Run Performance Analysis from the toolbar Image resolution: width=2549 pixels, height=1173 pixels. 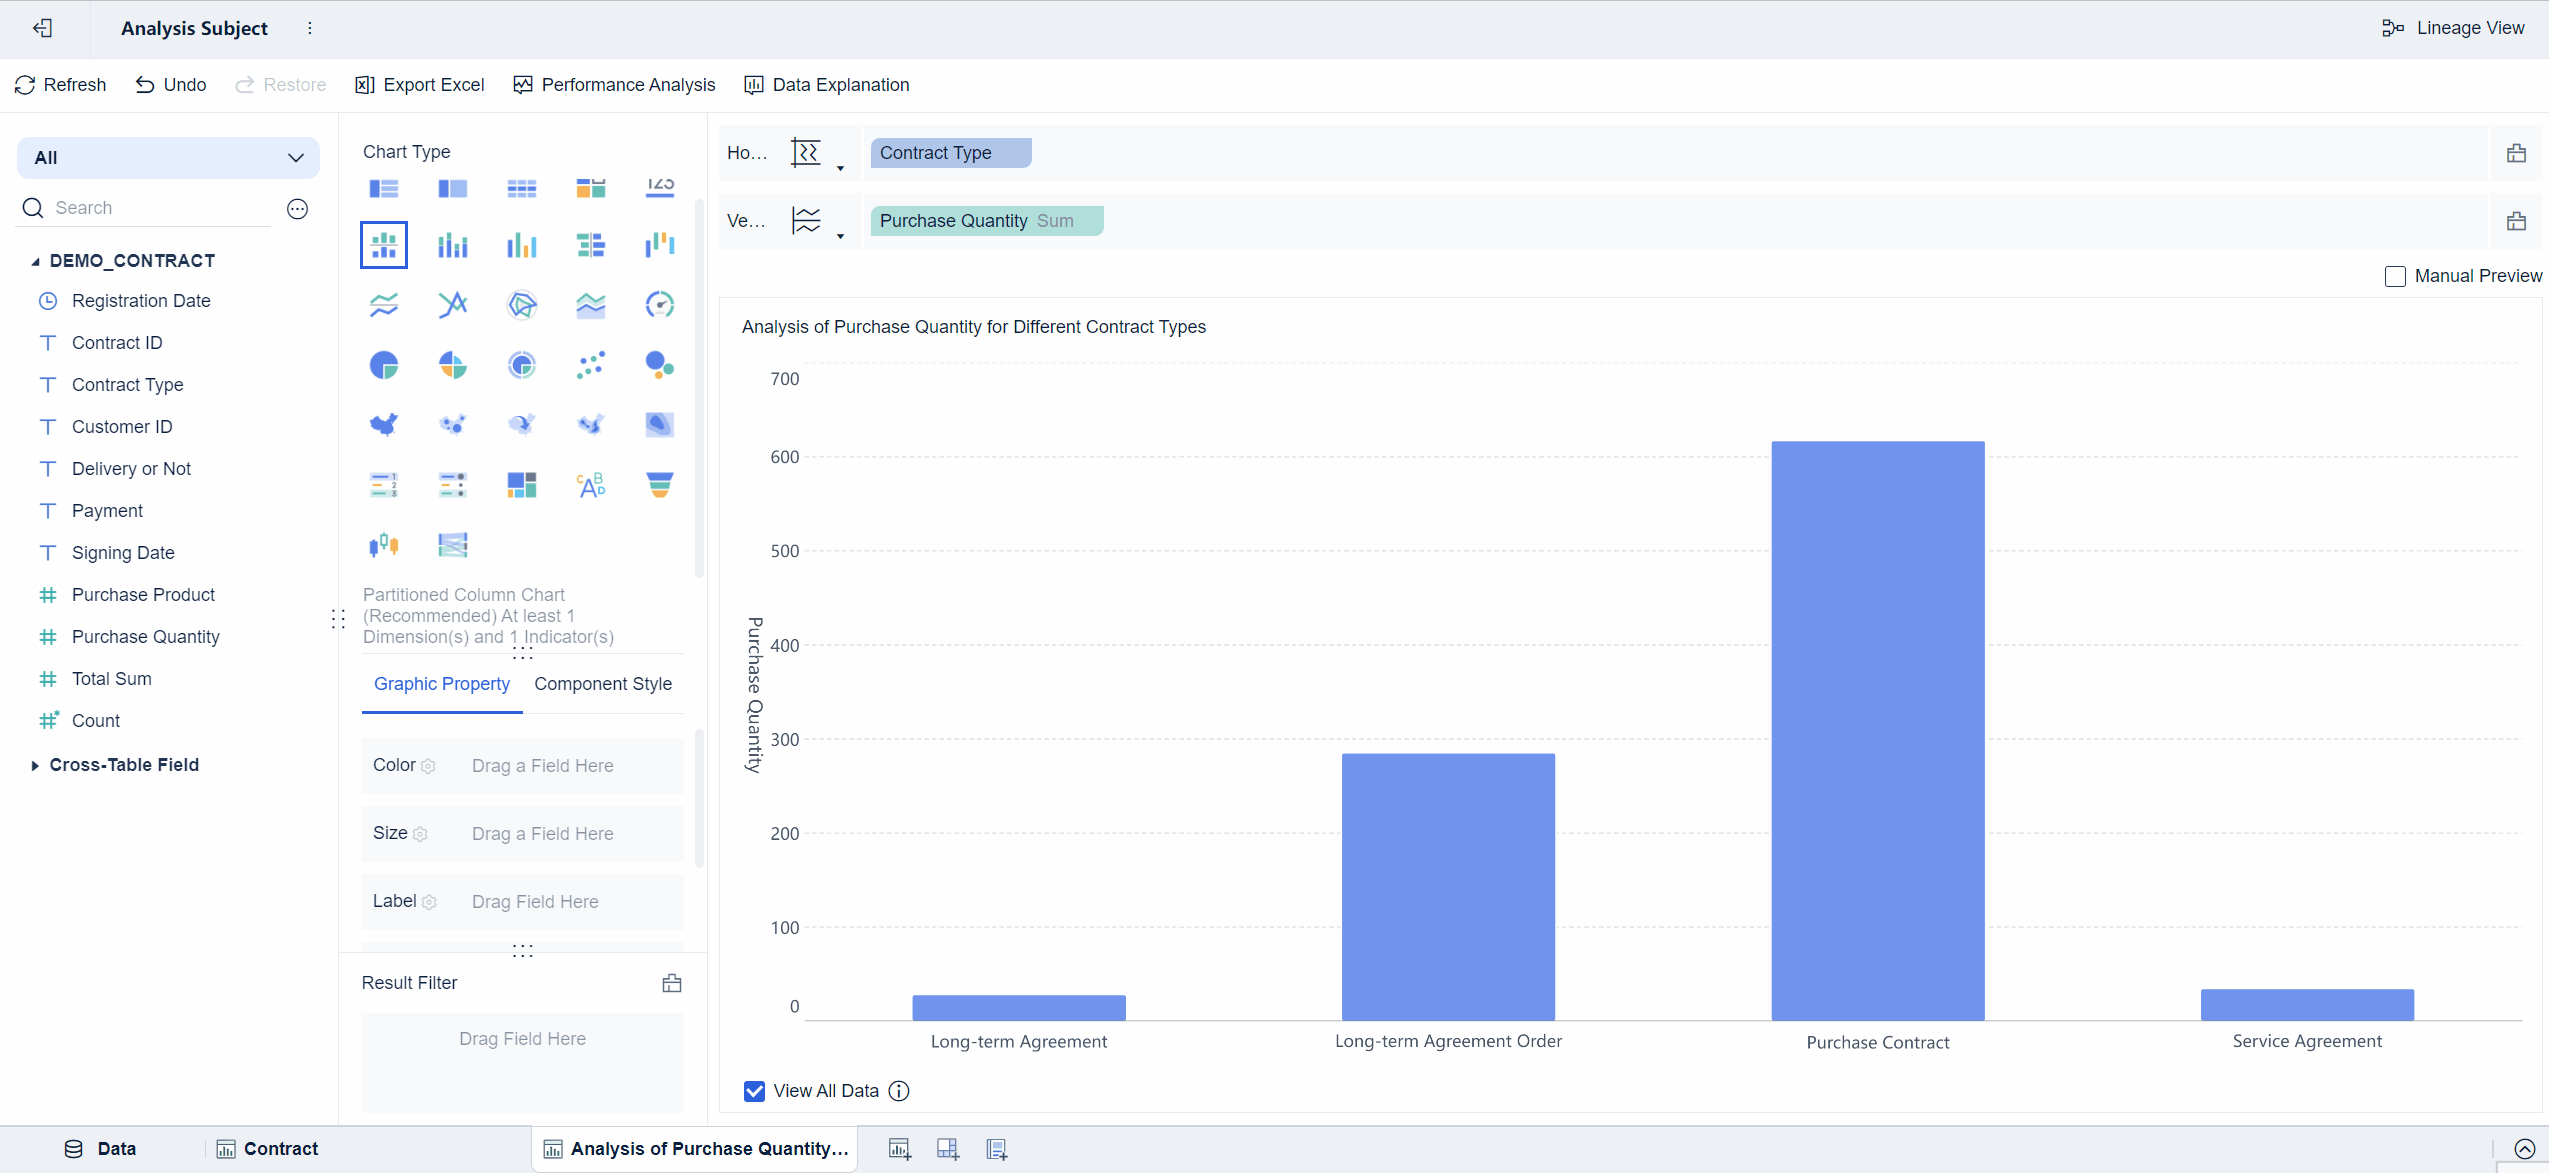tap(613, 84)
